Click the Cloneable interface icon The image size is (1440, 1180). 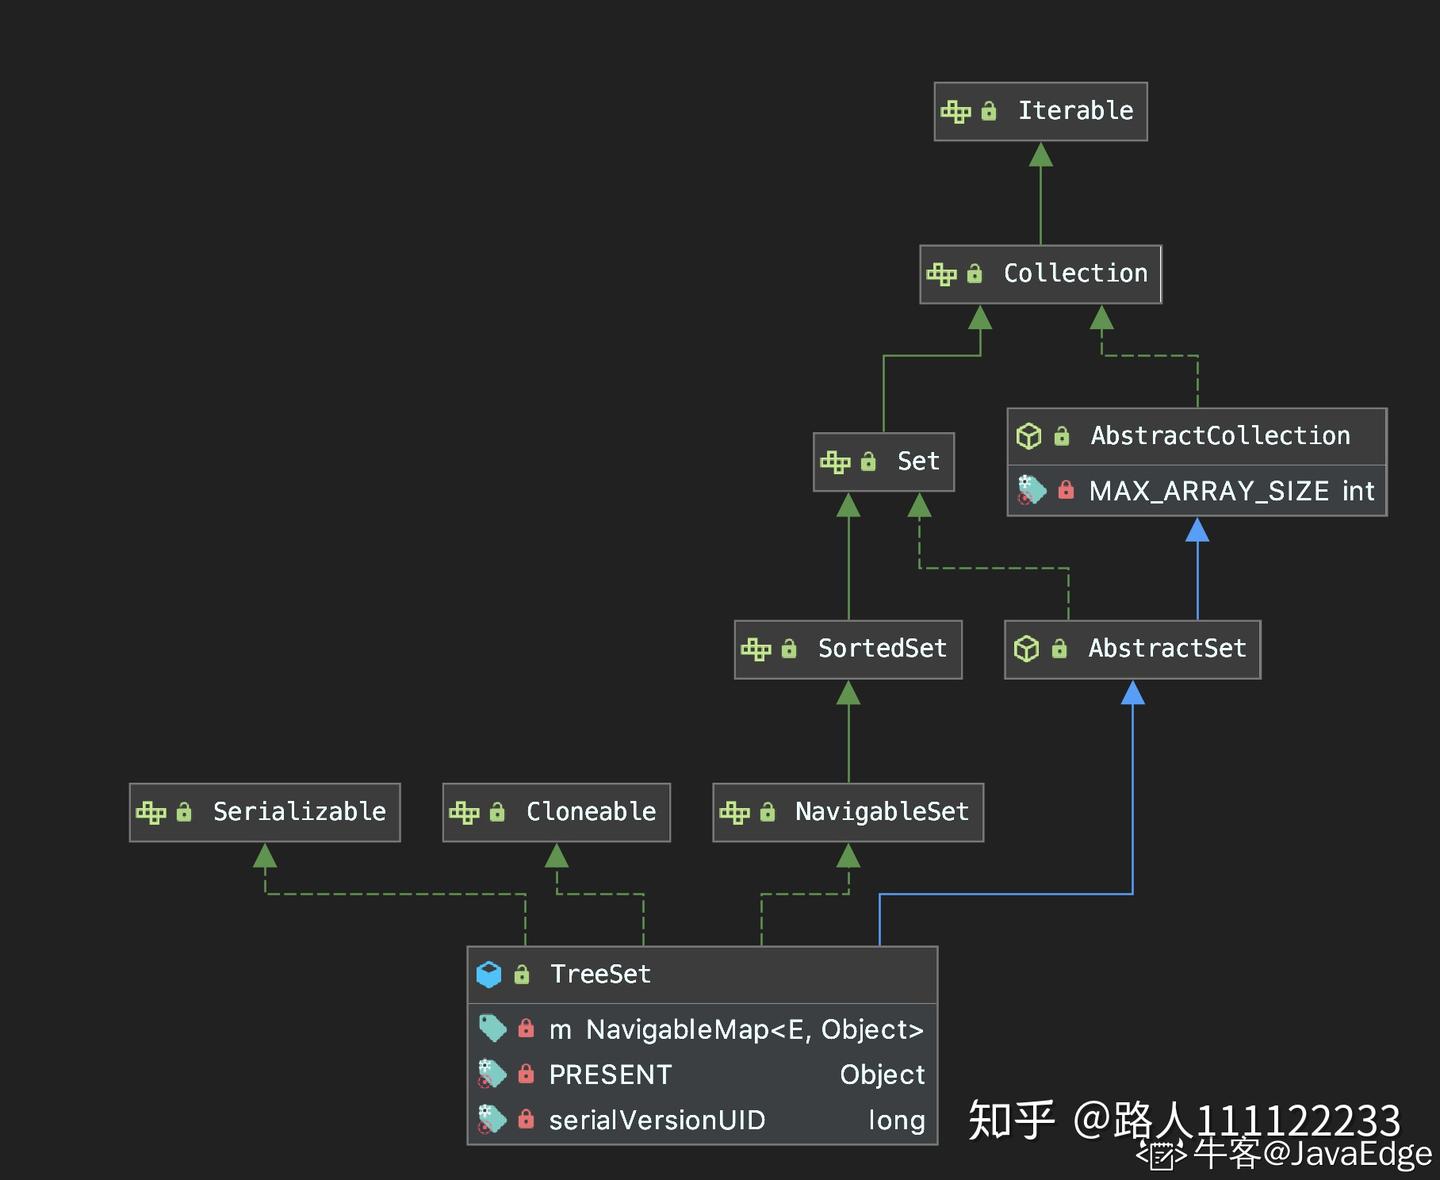click(x=464, y=812)
